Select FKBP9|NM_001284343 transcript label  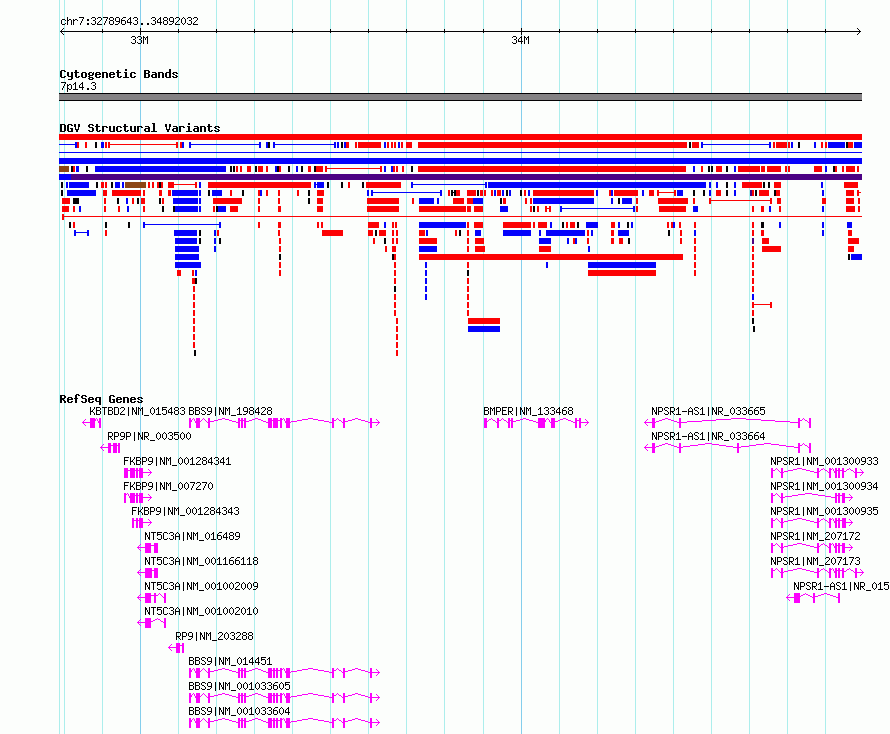(185, 511)
